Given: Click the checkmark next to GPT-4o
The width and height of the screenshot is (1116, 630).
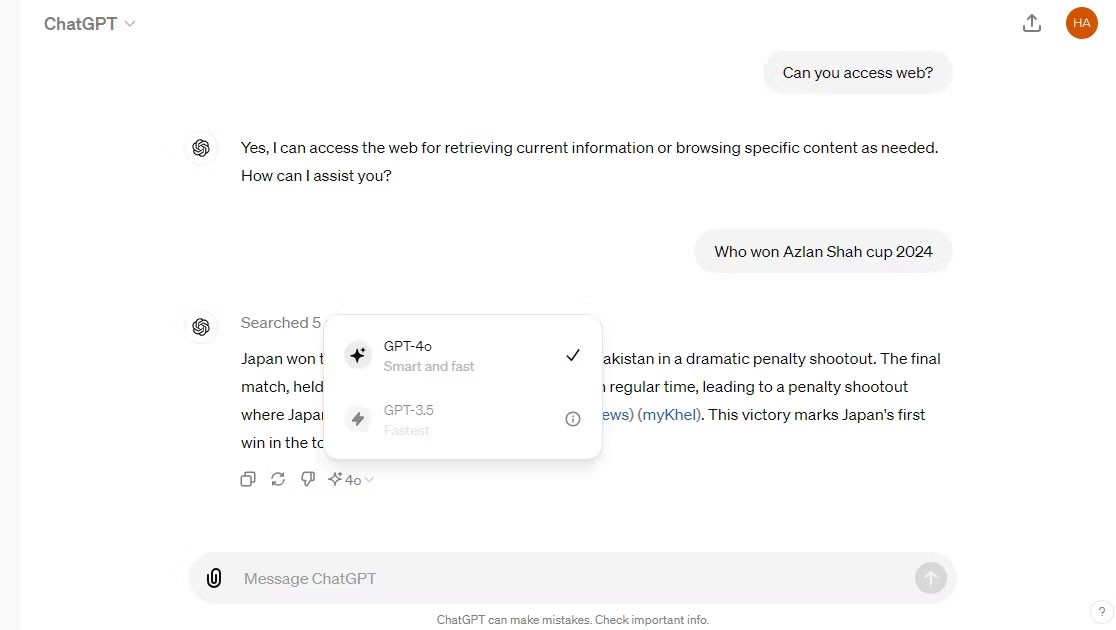Looking at the screenshot, I should click(x=572, y=355).
